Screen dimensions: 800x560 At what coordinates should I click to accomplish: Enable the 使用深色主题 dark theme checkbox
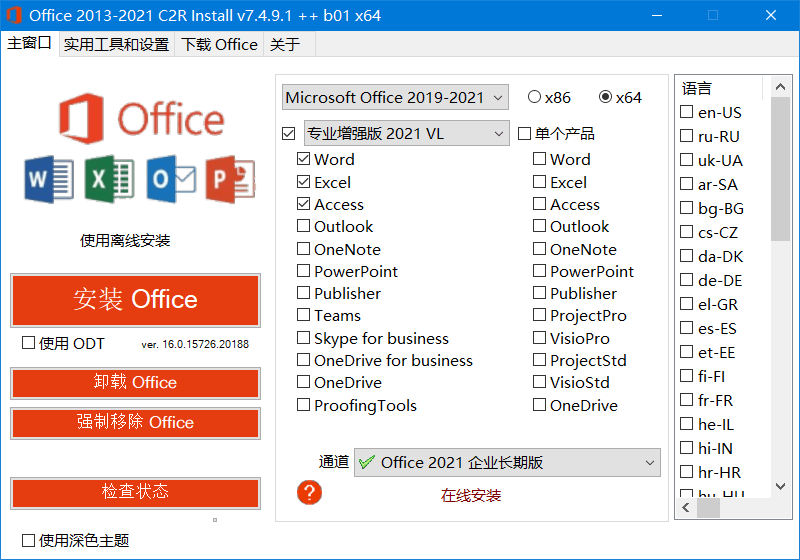(x=28, y=540)
